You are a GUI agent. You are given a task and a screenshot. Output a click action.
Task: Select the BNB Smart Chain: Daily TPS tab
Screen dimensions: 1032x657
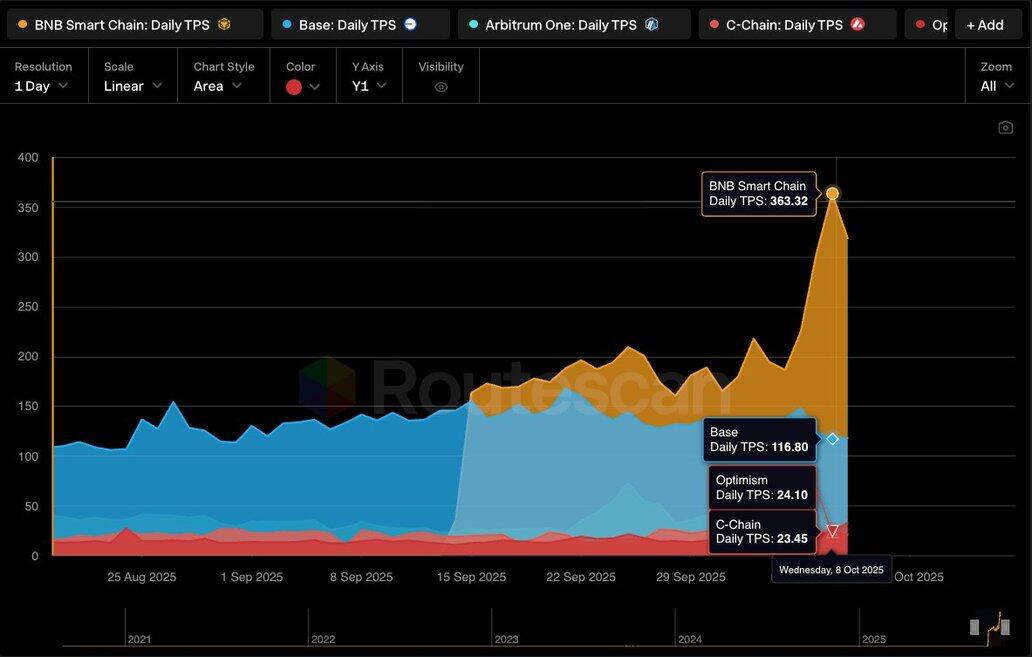coord(122,24)
